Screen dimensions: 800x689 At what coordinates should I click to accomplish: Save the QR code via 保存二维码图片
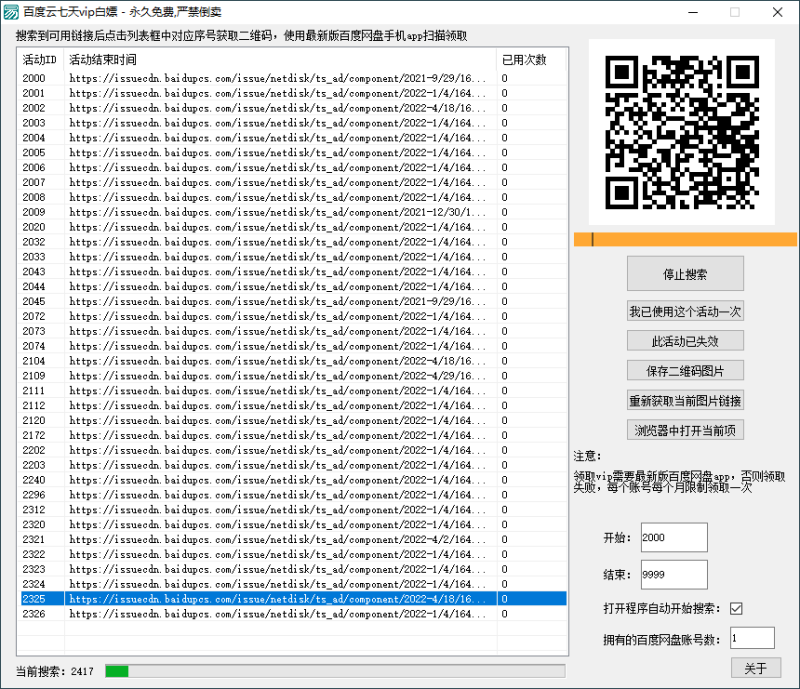click(x=684, y=373)
